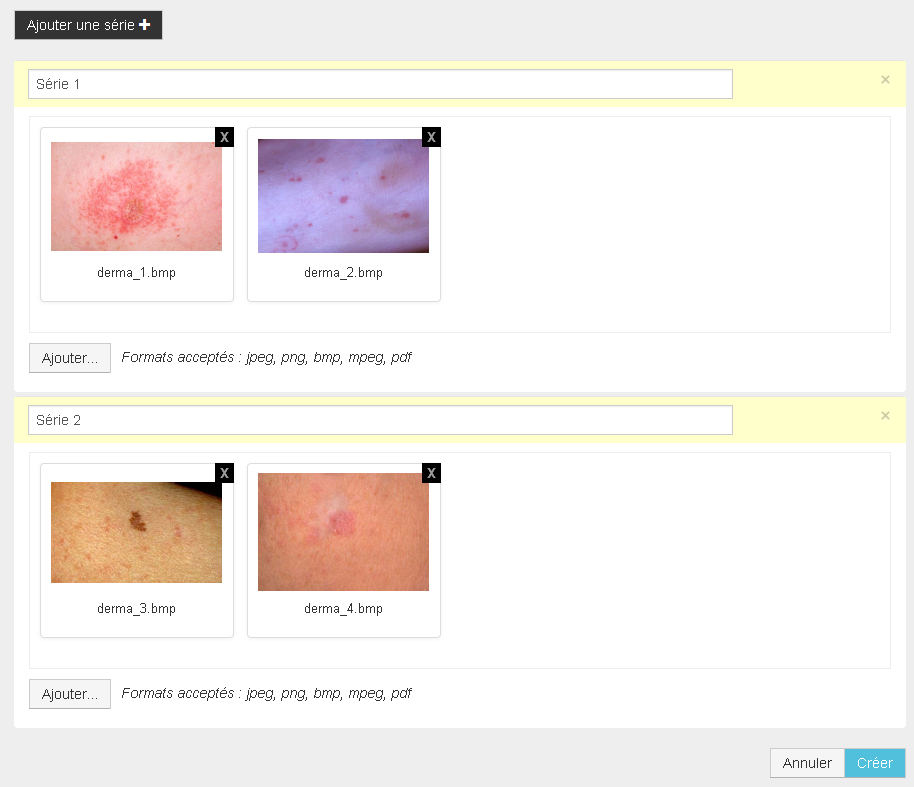
Task: Select the derma_3.bmp file name
Action: click(x=136, y=609)
